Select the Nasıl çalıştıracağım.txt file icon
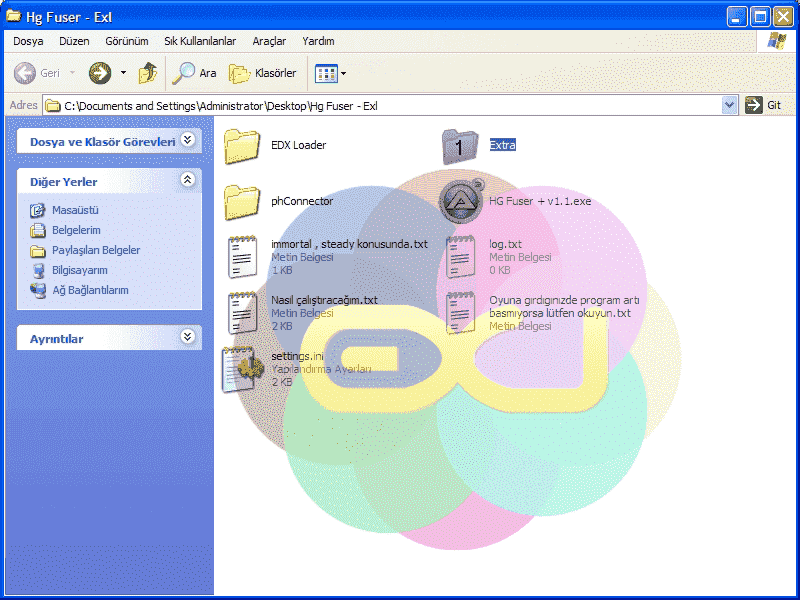 click(x=242, y=313)
